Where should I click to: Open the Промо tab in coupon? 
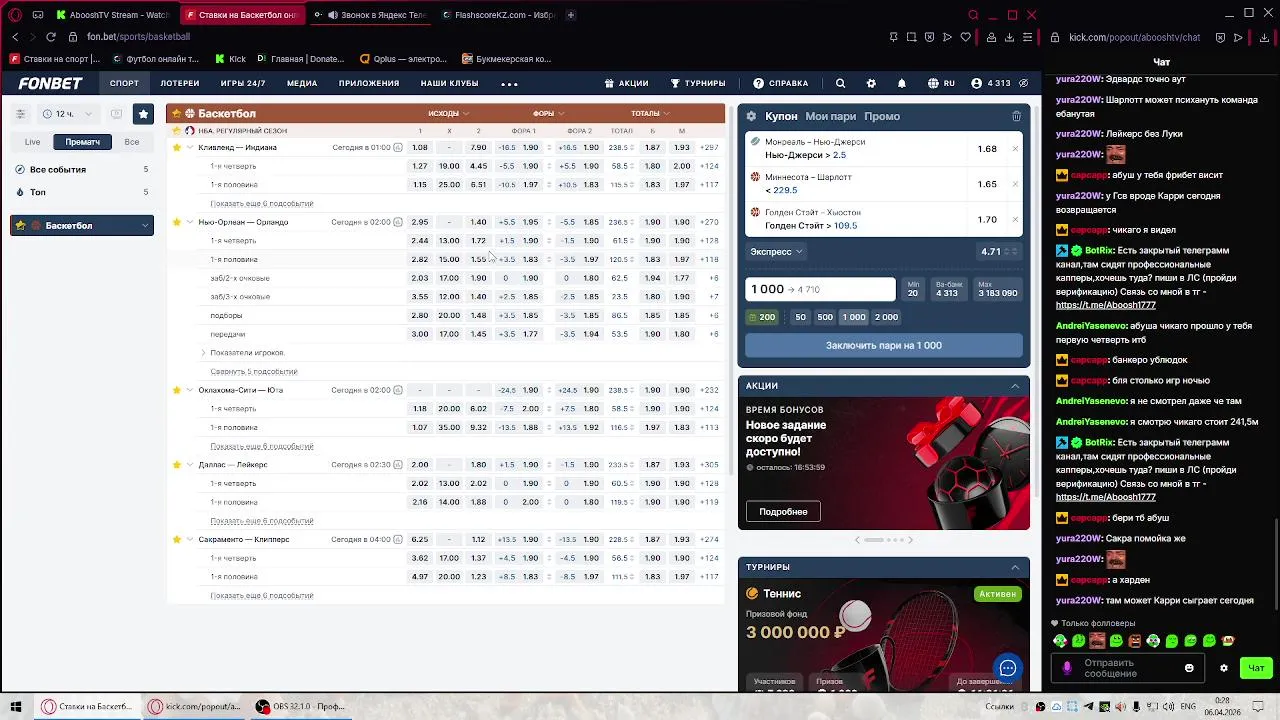(882, 116)
